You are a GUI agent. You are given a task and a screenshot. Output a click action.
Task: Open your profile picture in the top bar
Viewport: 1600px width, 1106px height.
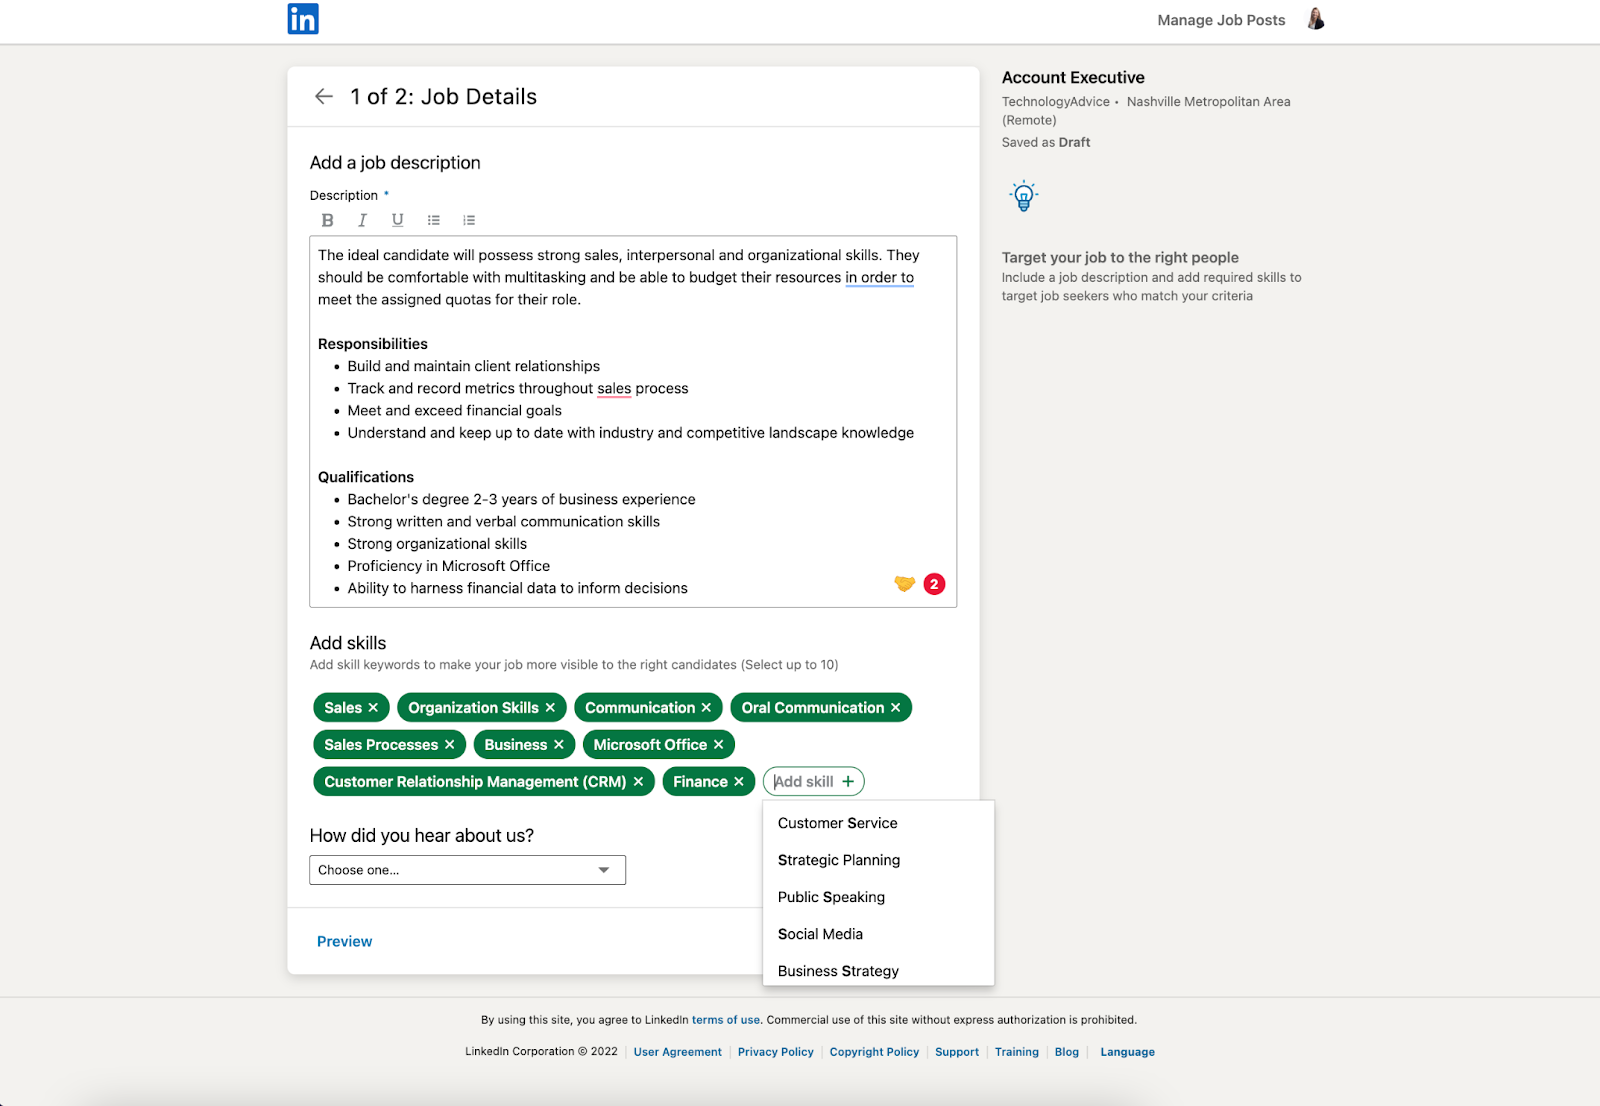1315,19
